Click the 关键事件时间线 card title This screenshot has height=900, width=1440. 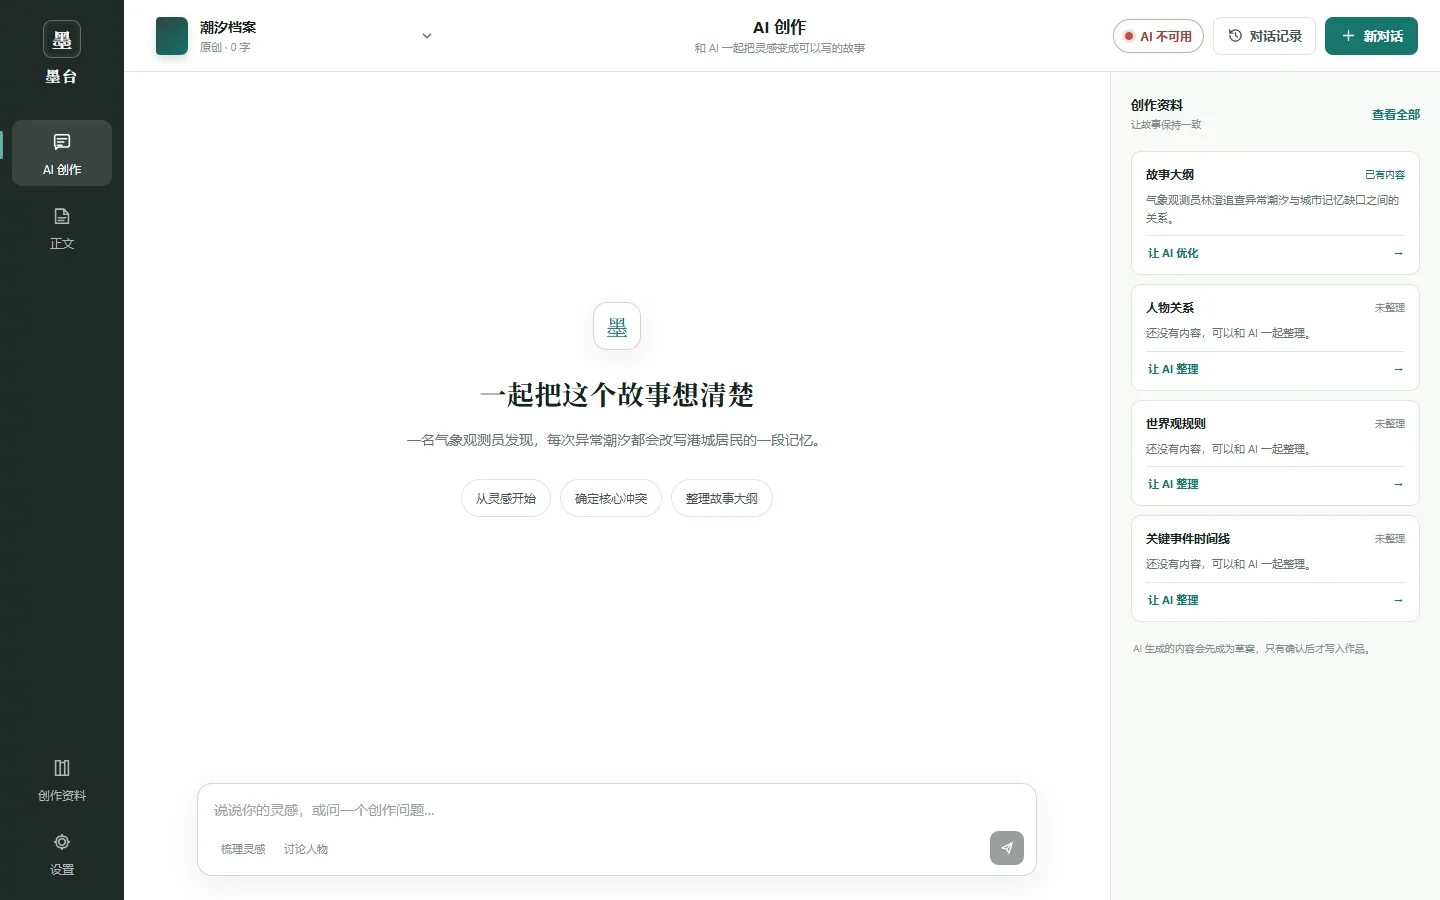point(1188,539)
